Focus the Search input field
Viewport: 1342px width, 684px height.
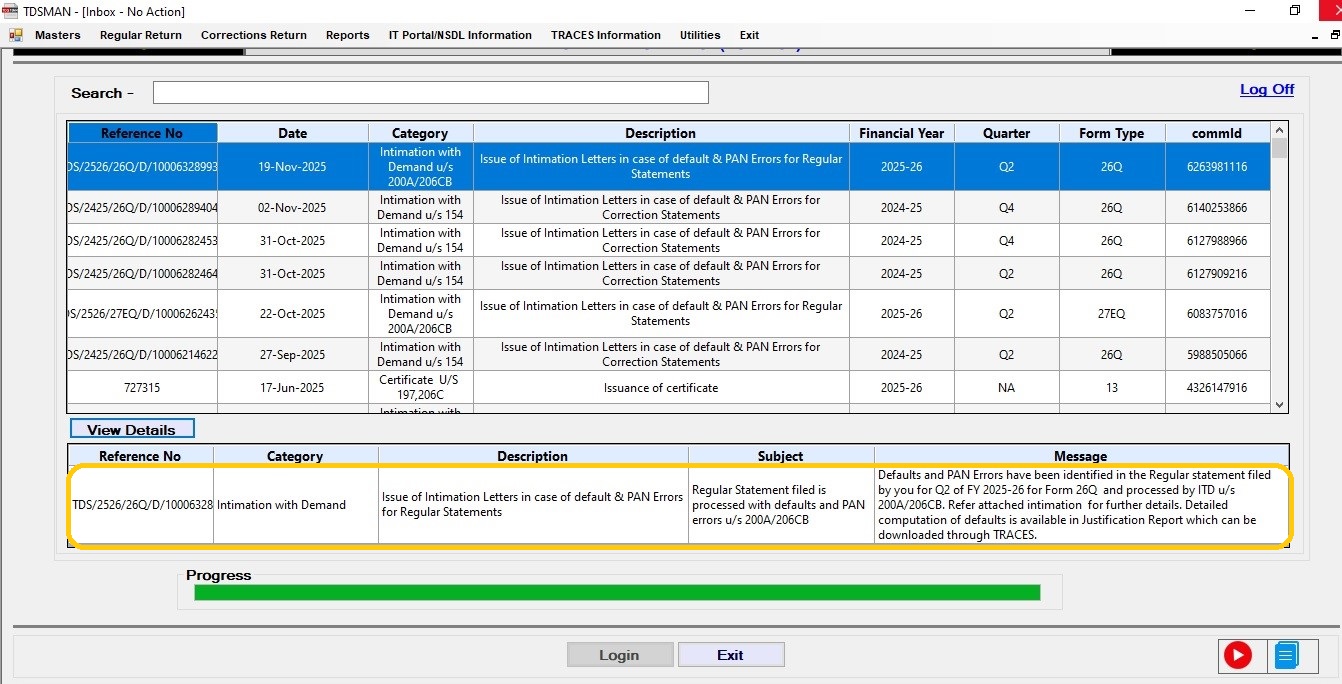click(x=430, y=93)
